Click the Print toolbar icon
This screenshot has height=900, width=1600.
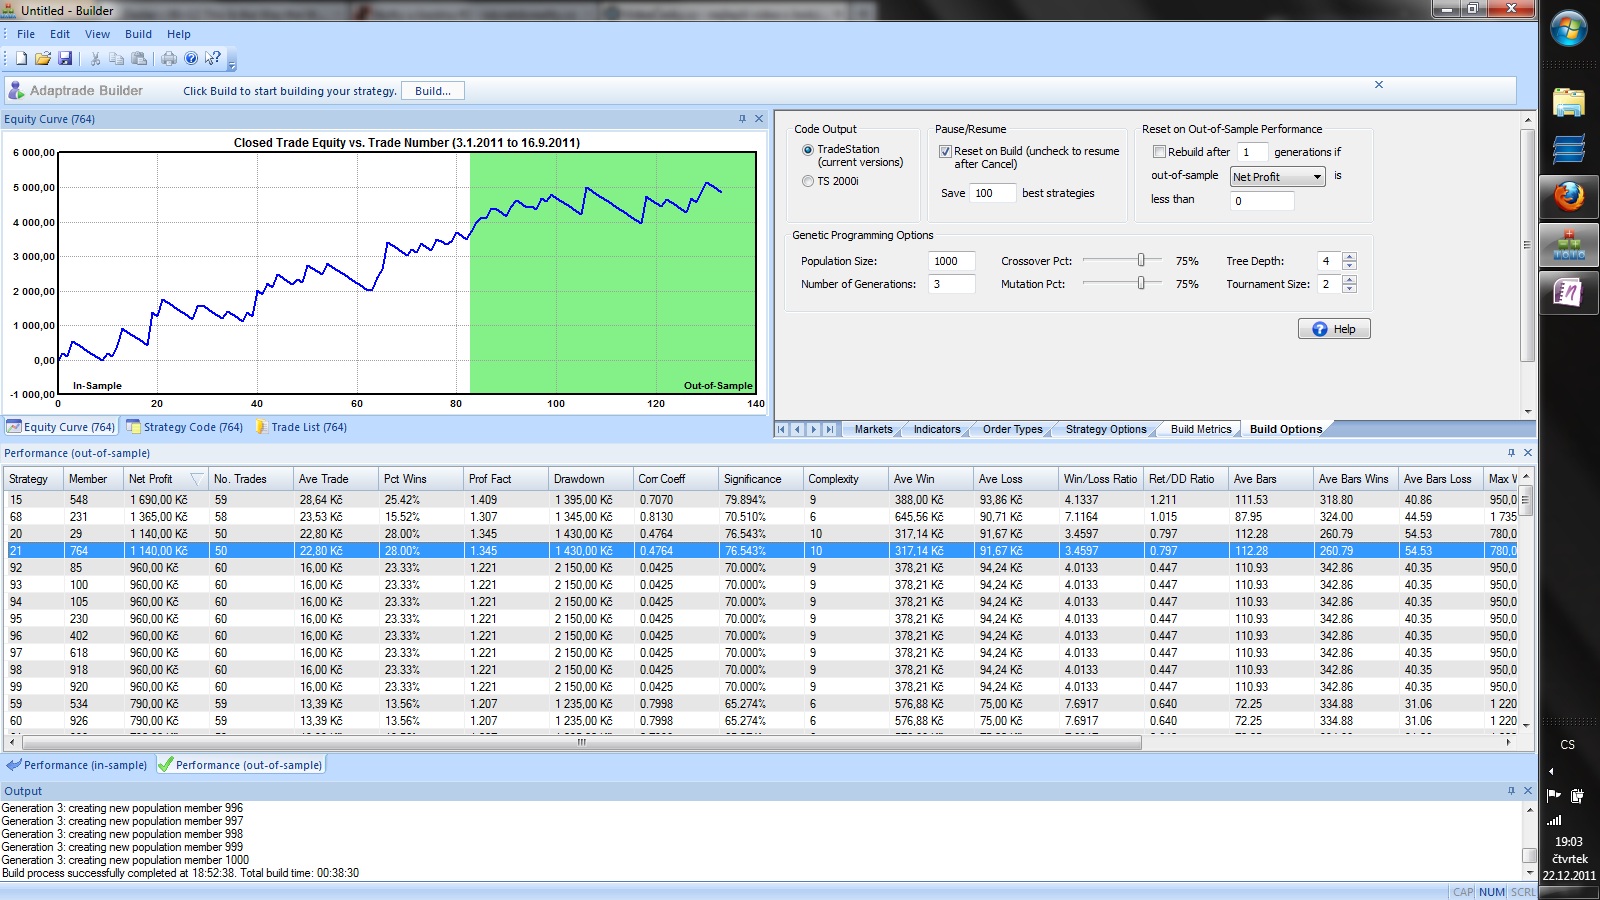point(169,59)
